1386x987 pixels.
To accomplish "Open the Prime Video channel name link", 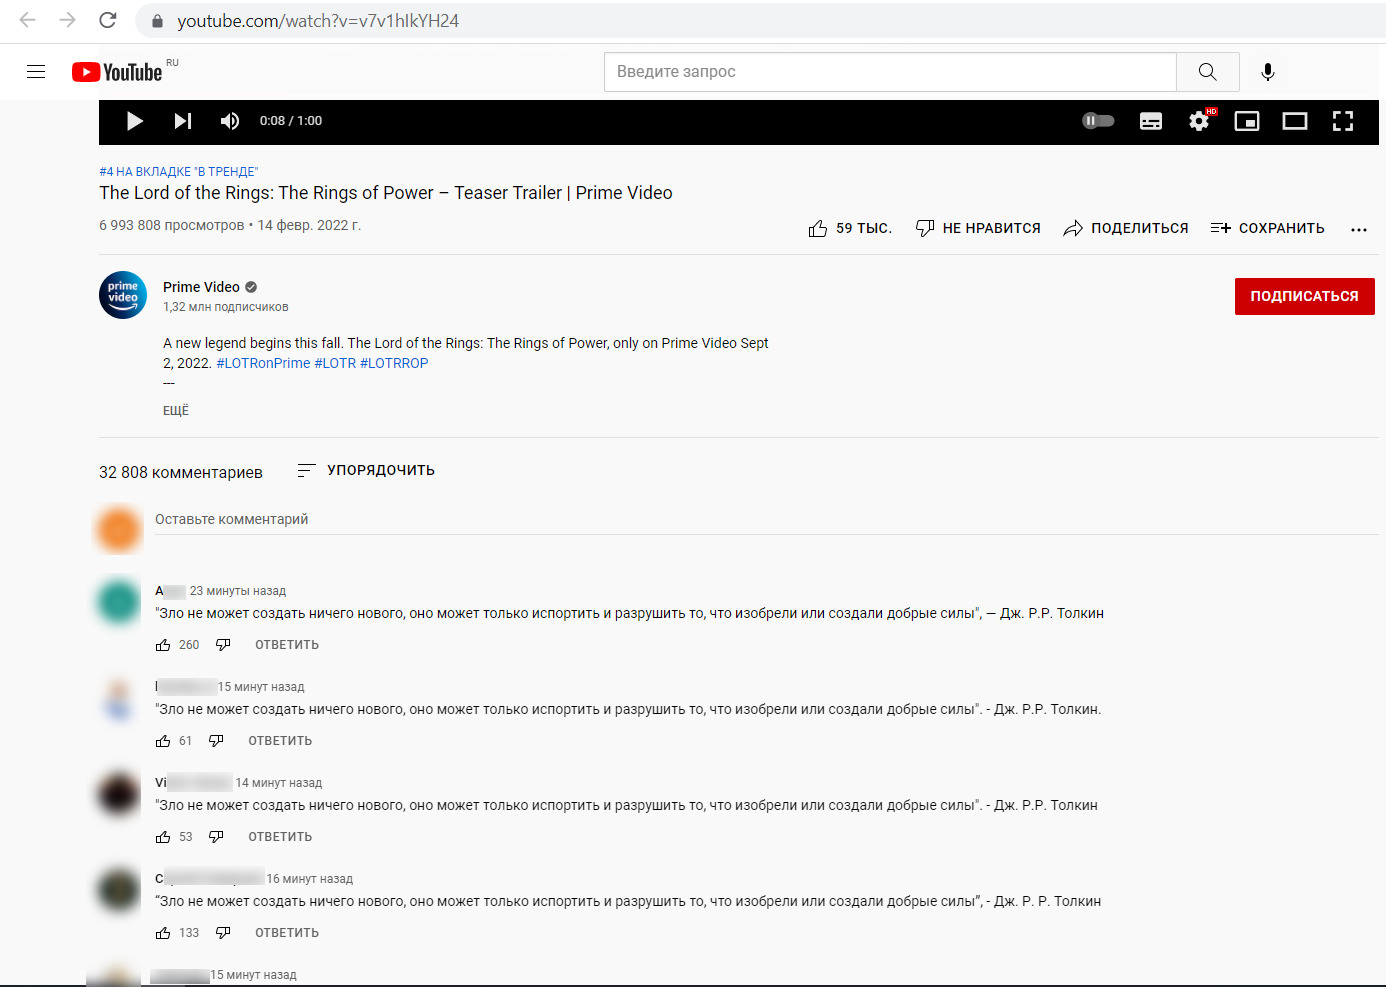I will tap(201, 287).
